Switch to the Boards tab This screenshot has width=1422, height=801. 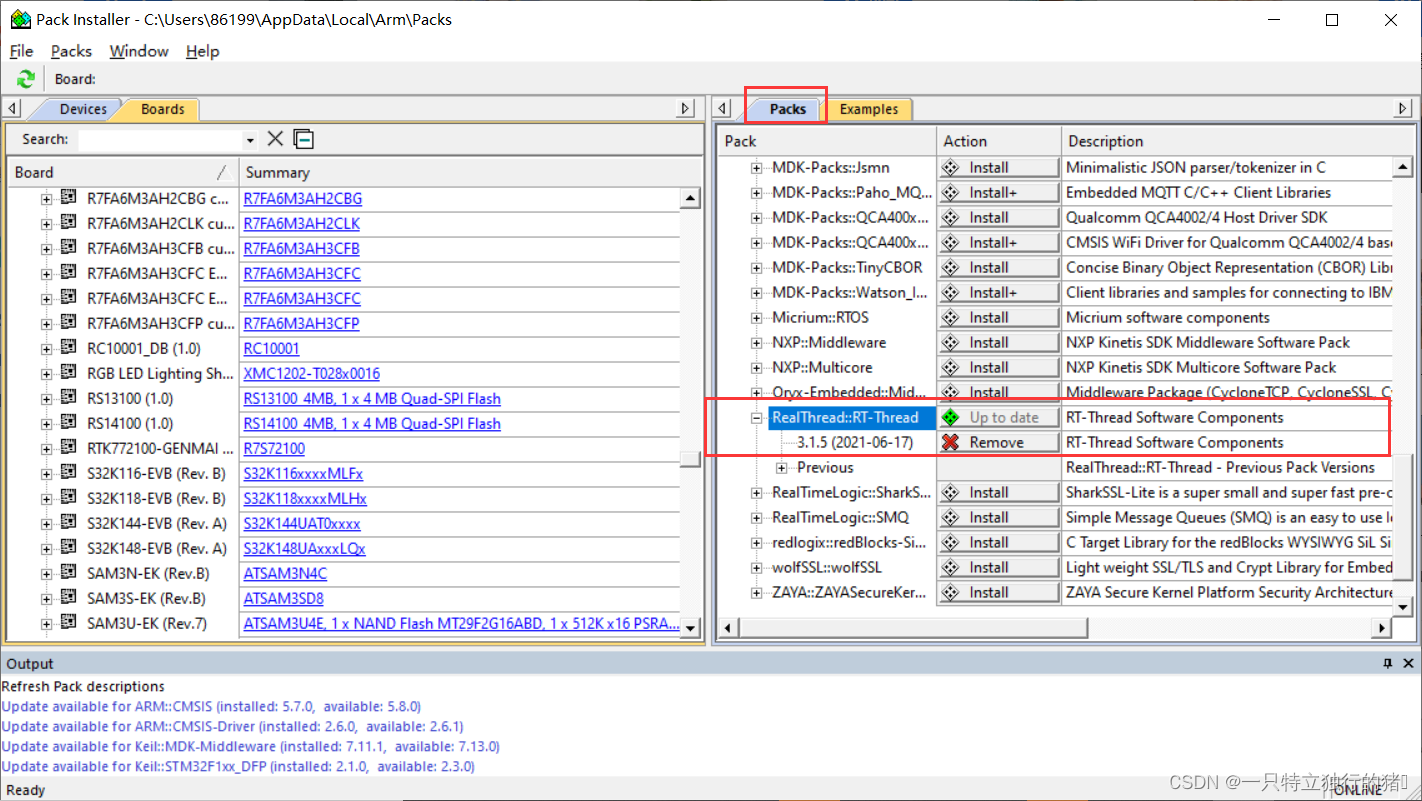point(160,109)
